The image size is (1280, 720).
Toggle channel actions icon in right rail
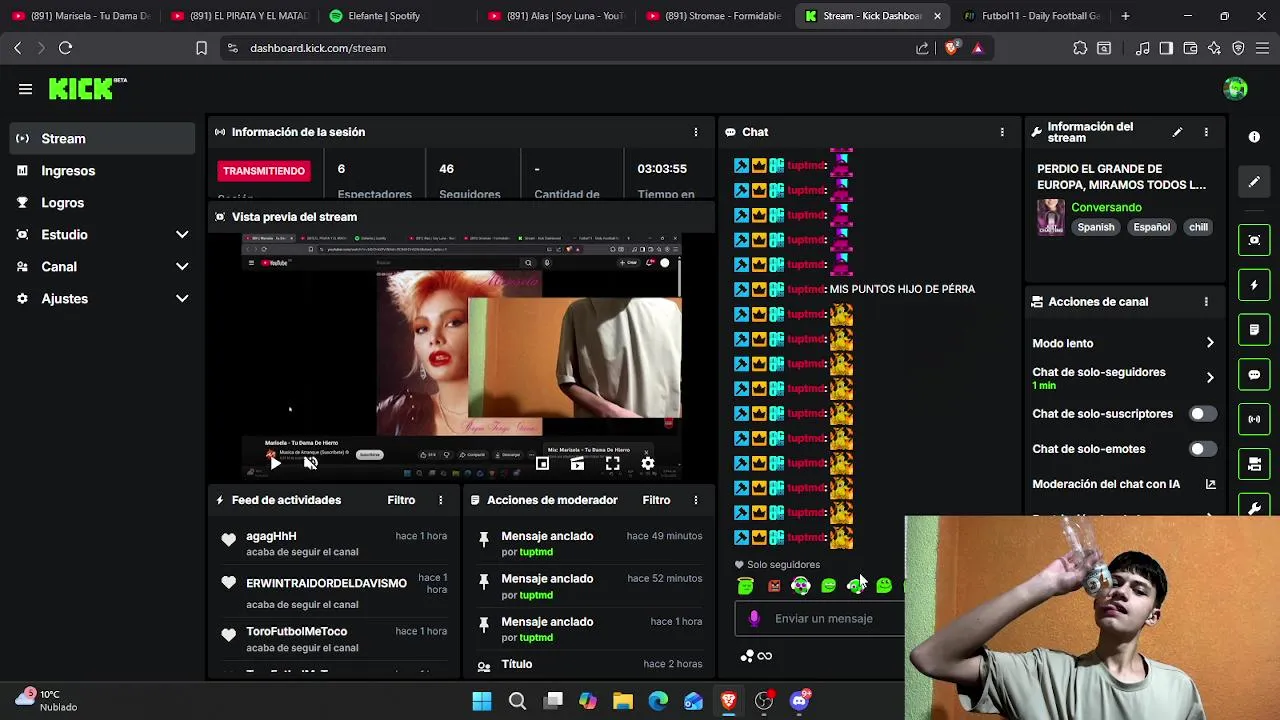1254,464
